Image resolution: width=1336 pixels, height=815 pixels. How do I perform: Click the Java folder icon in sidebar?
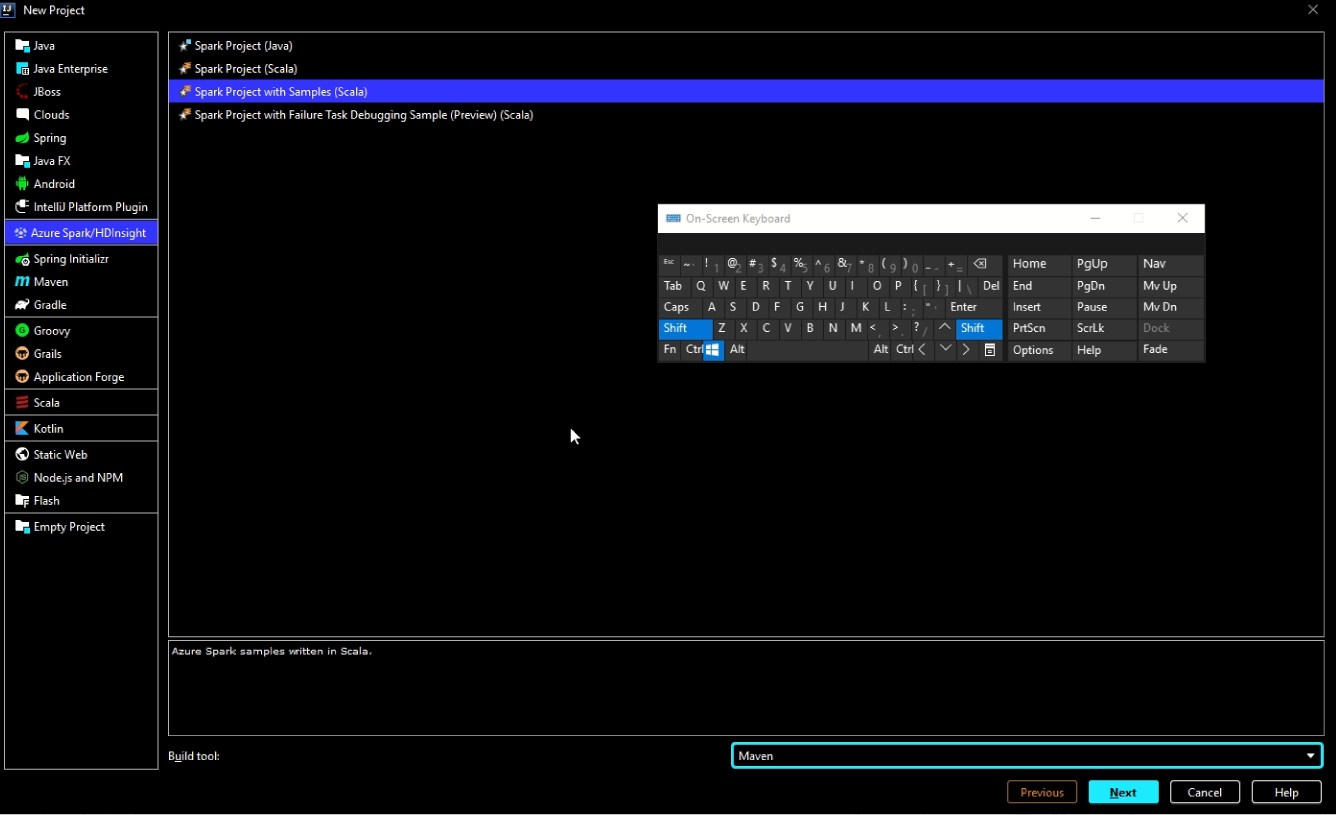[22, 46]
